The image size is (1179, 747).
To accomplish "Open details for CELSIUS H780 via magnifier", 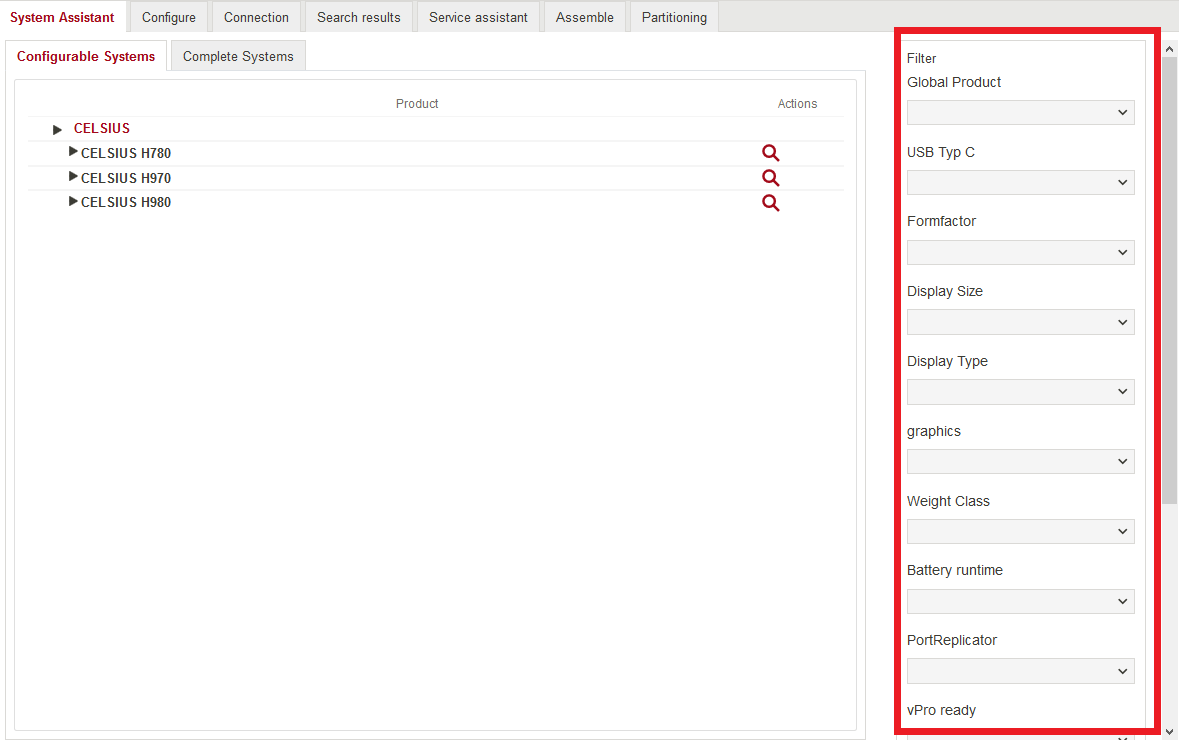I will tap(770, 153).
